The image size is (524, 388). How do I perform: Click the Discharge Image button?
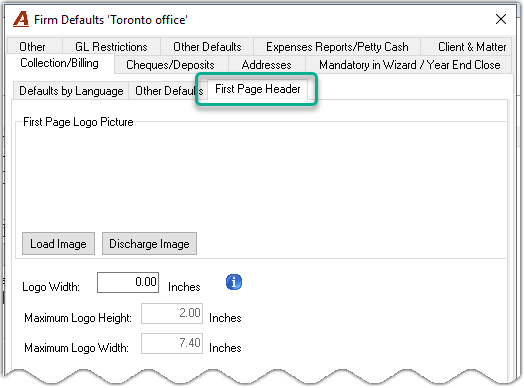point(149,244)
